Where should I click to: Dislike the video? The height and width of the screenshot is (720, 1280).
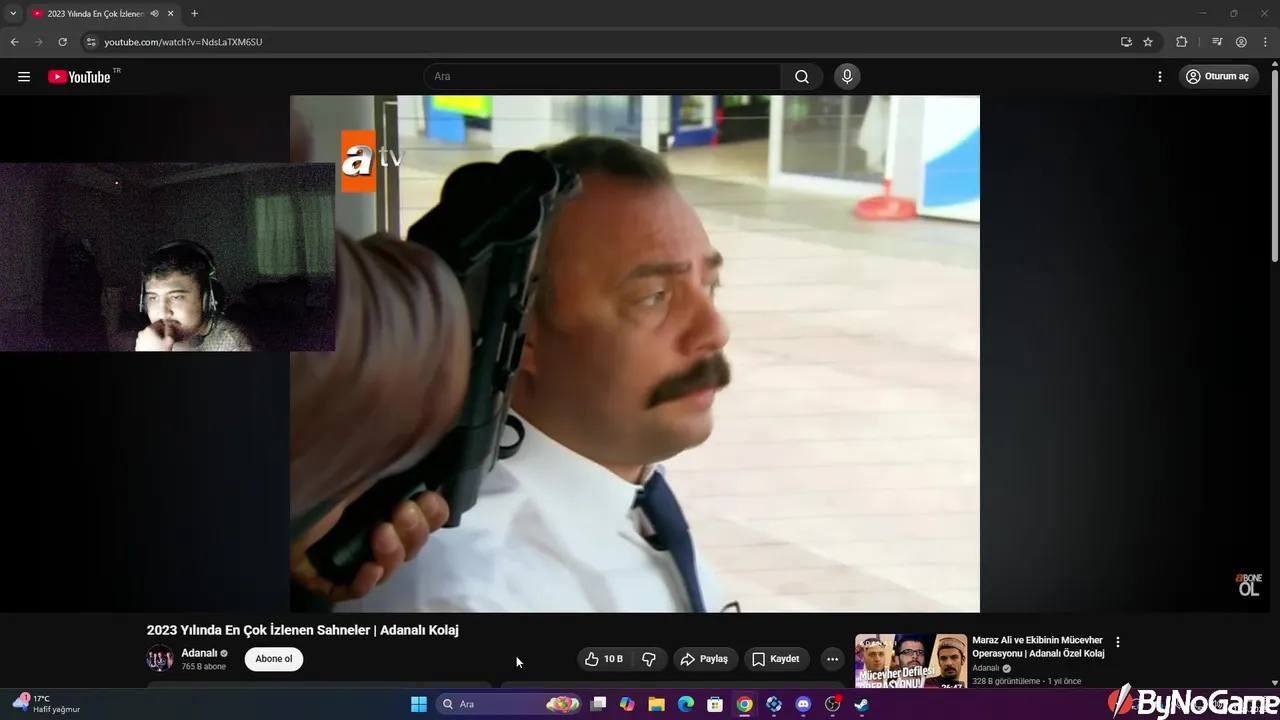pos(649,659)
